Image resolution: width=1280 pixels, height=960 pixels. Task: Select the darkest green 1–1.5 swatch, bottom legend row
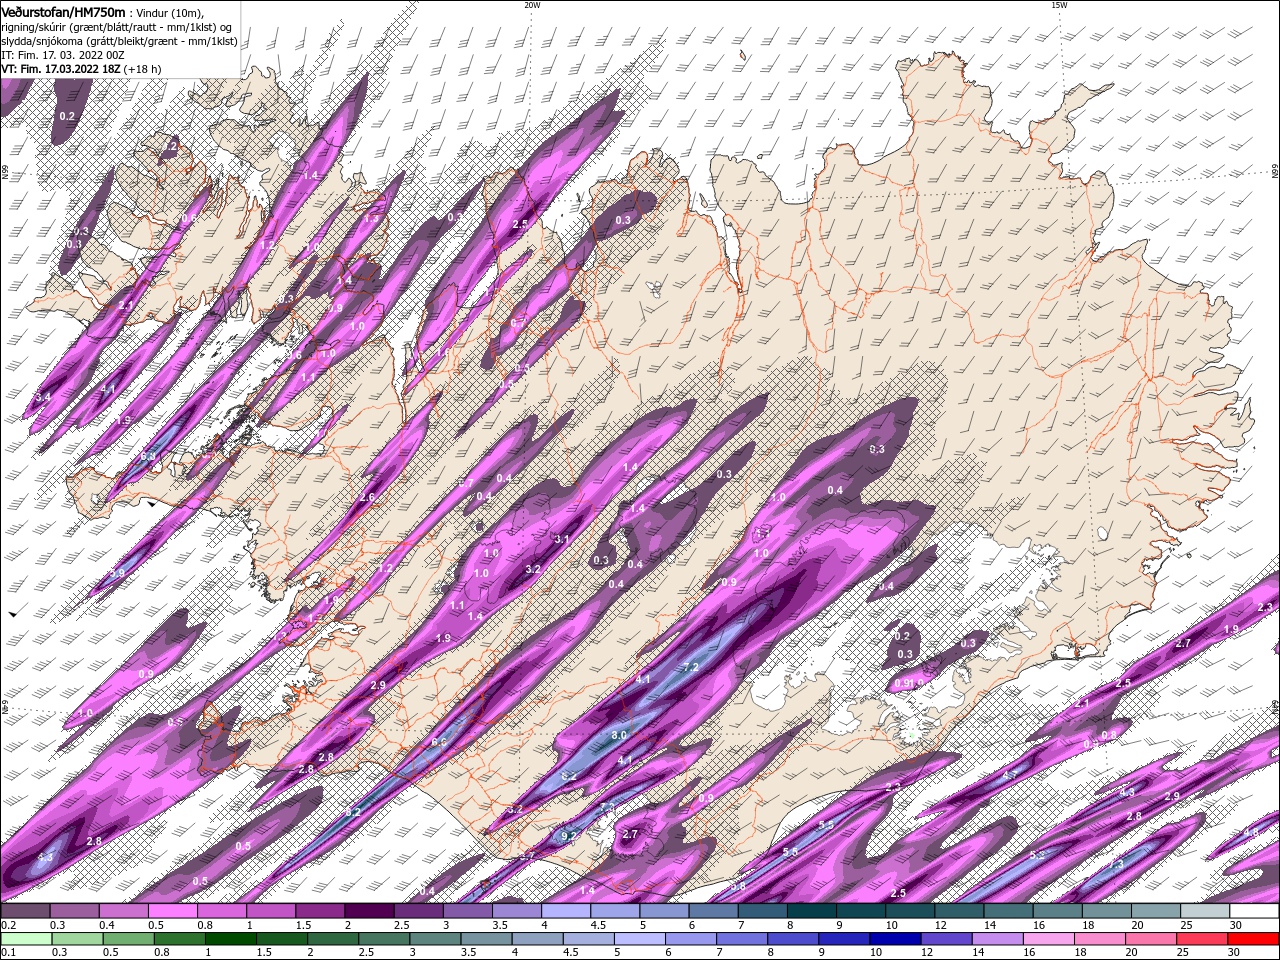click(229, 939)
